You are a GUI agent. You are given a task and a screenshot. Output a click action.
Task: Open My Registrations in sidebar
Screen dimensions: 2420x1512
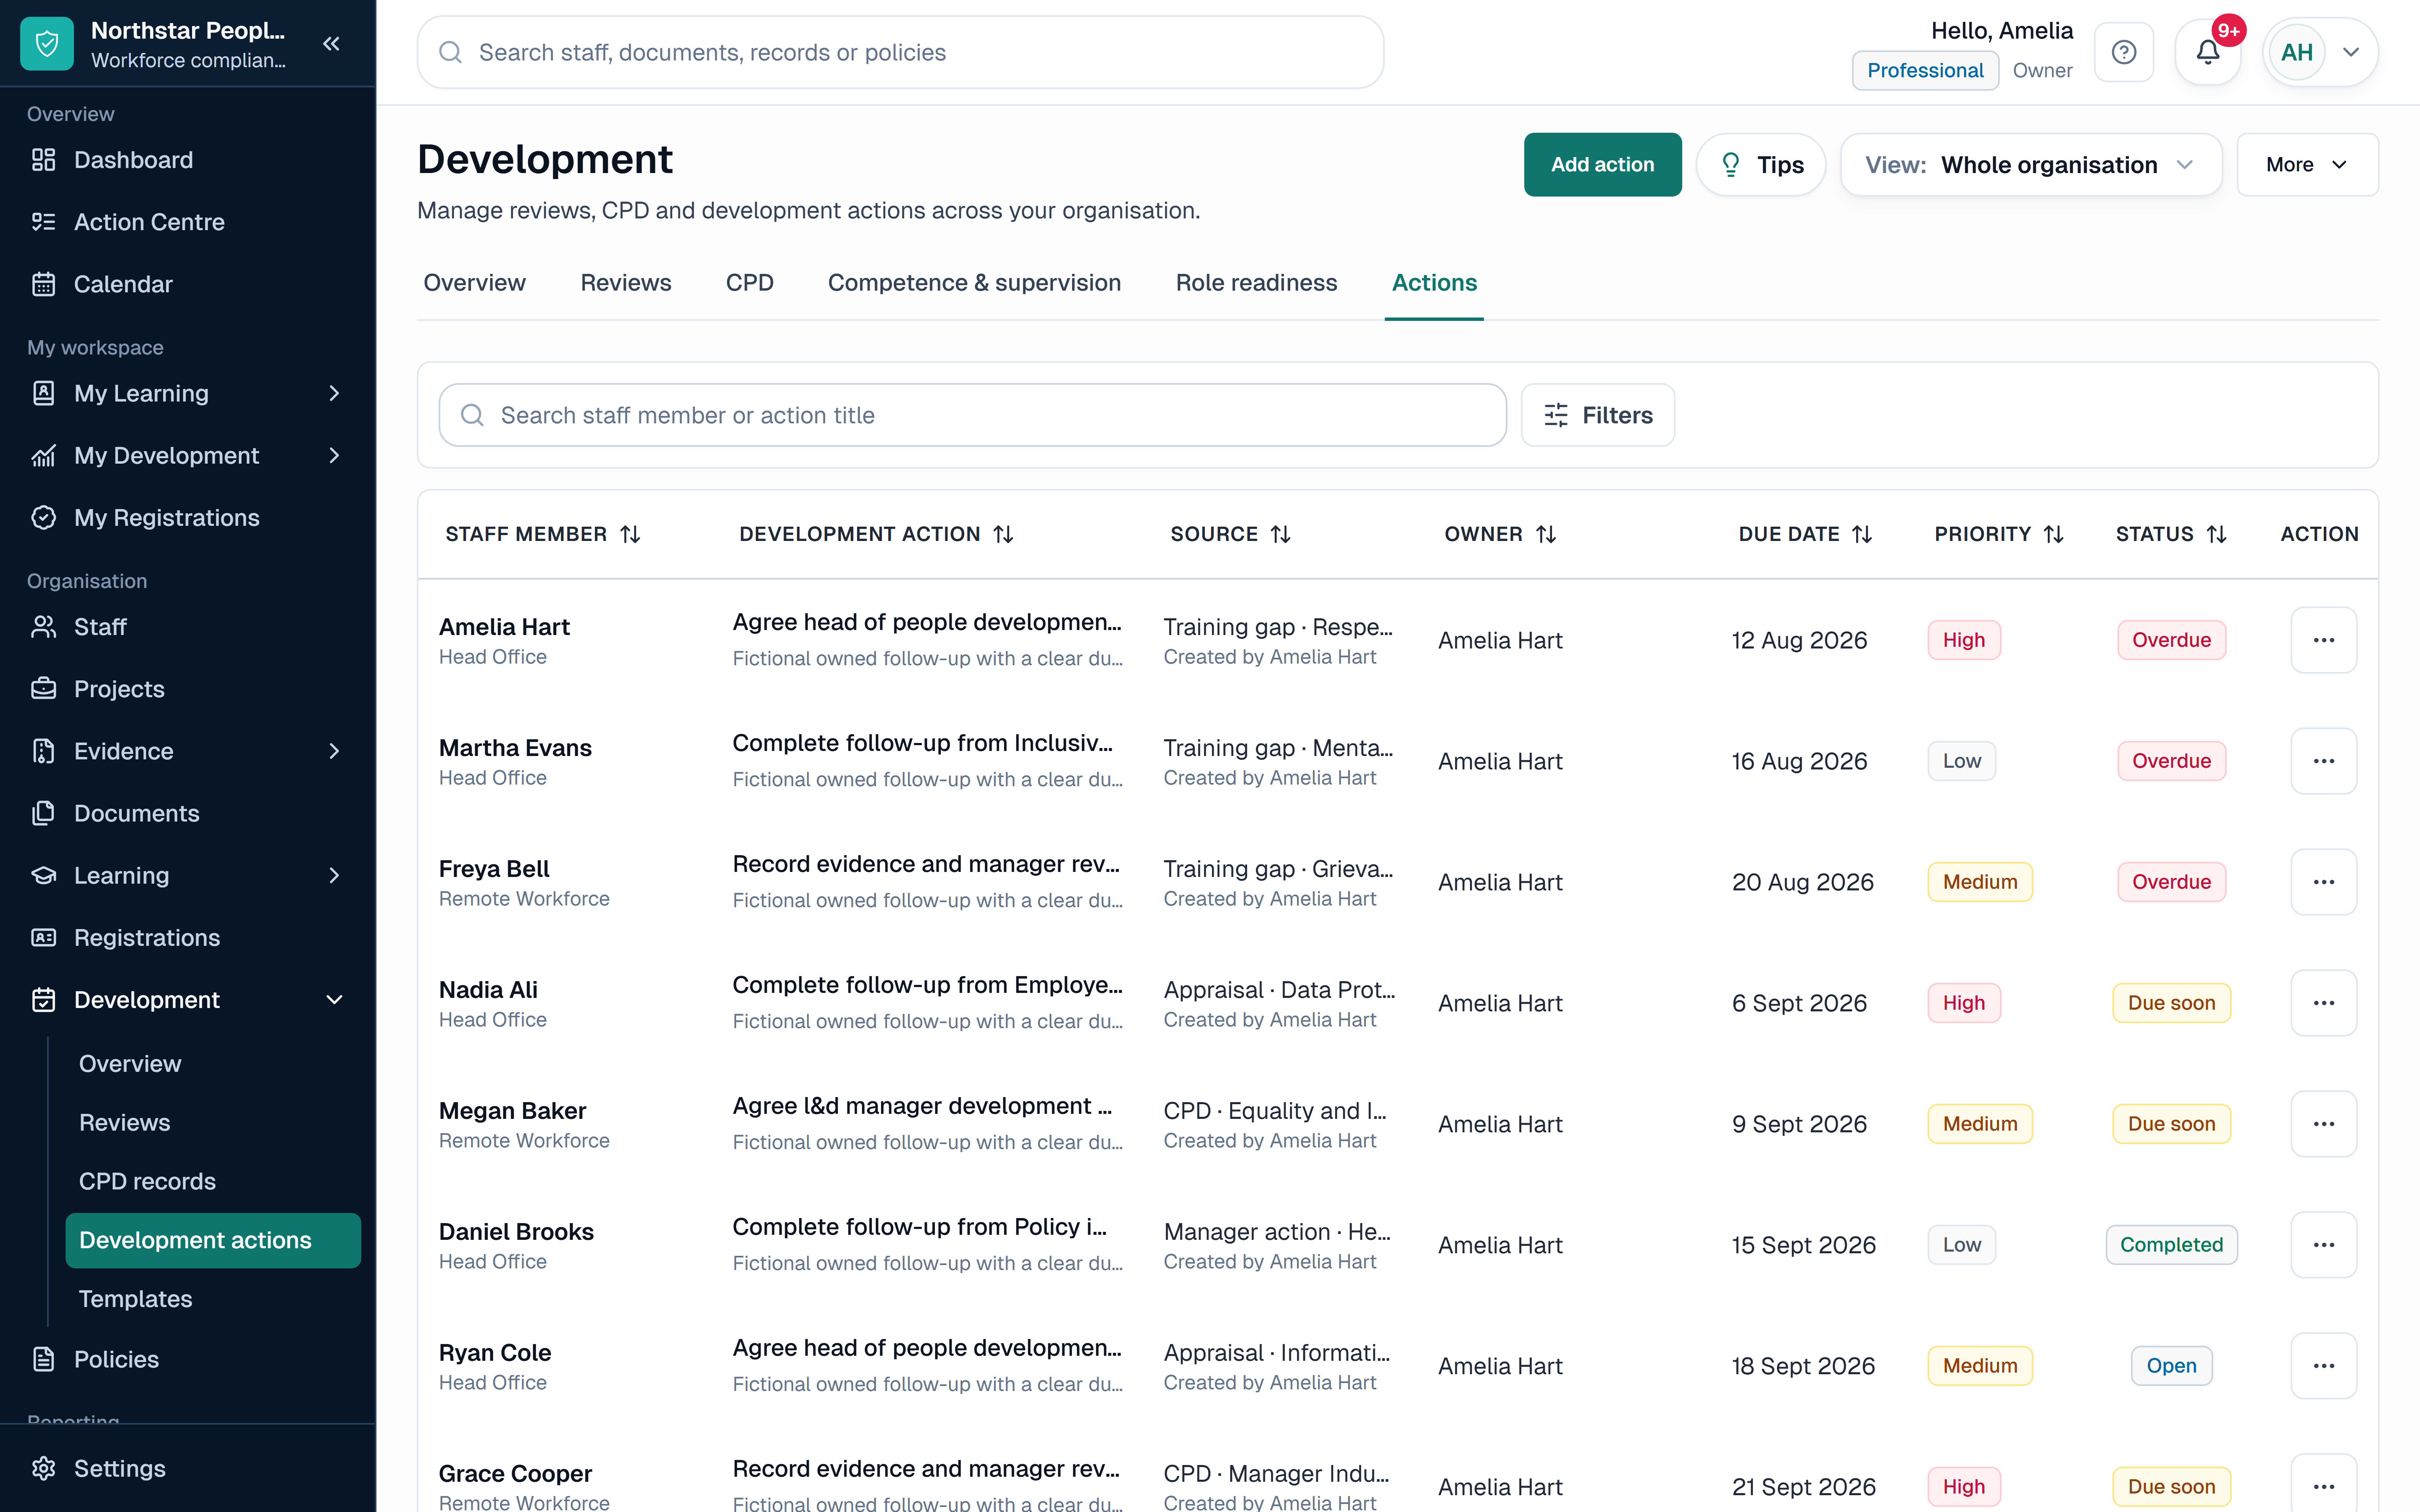tap(188, 517)
